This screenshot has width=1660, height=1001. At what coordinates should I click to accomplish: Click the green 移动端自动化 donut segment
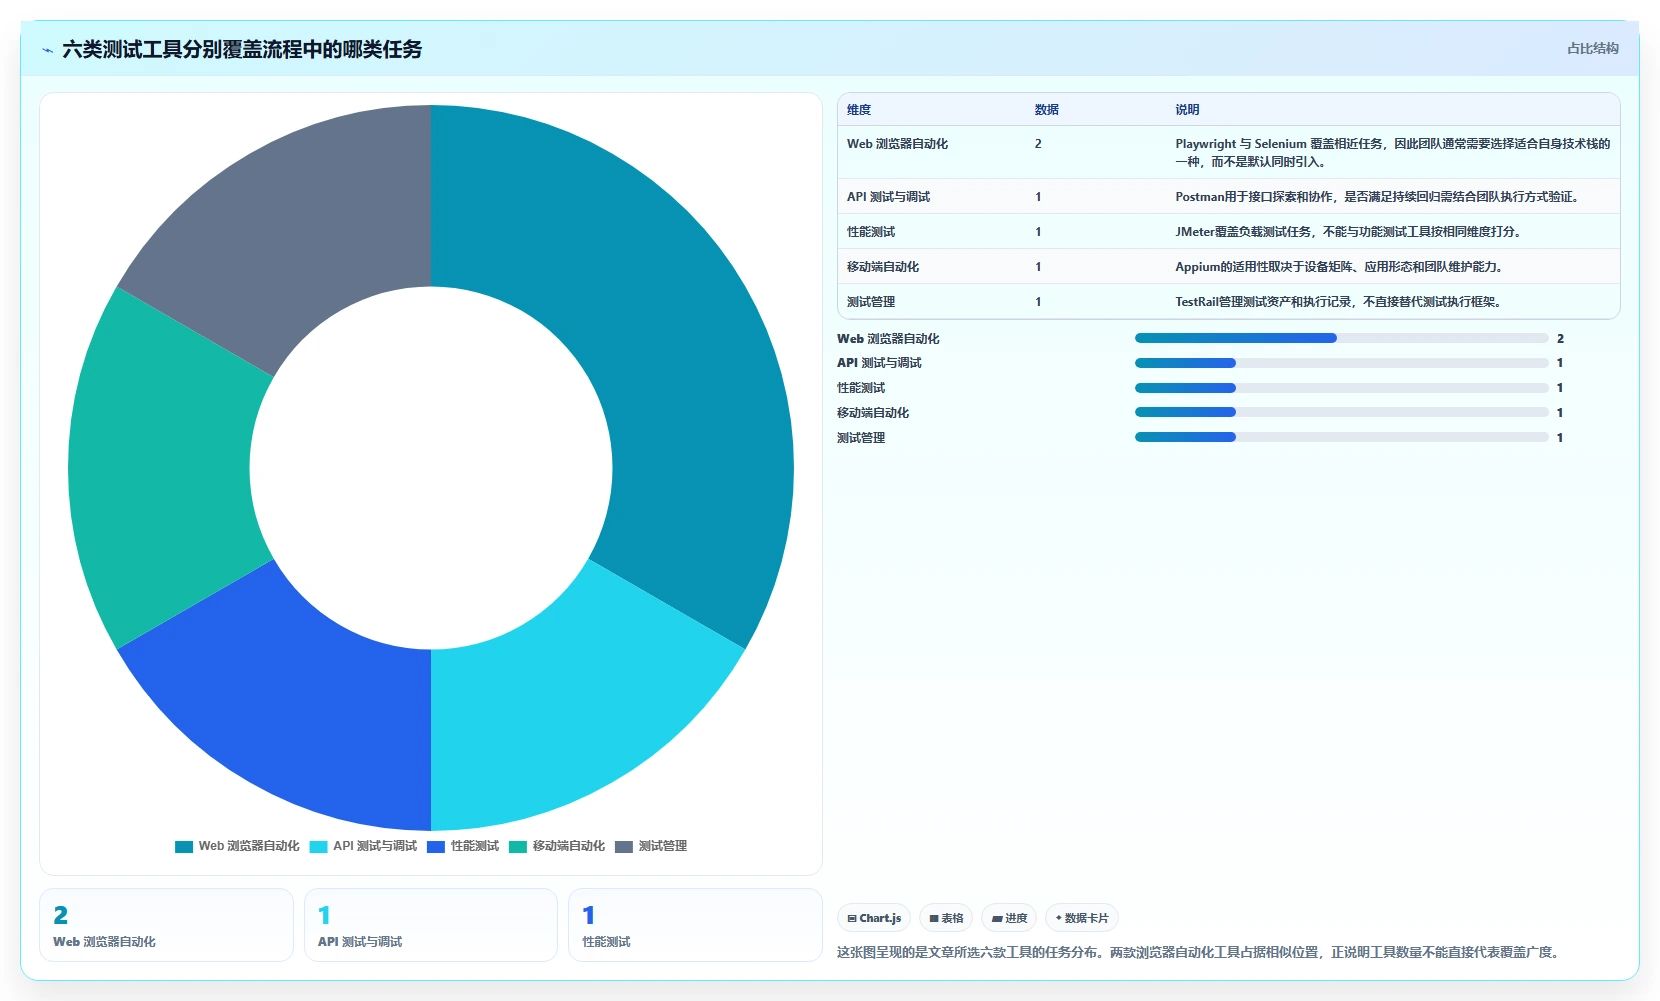point(160,468)
